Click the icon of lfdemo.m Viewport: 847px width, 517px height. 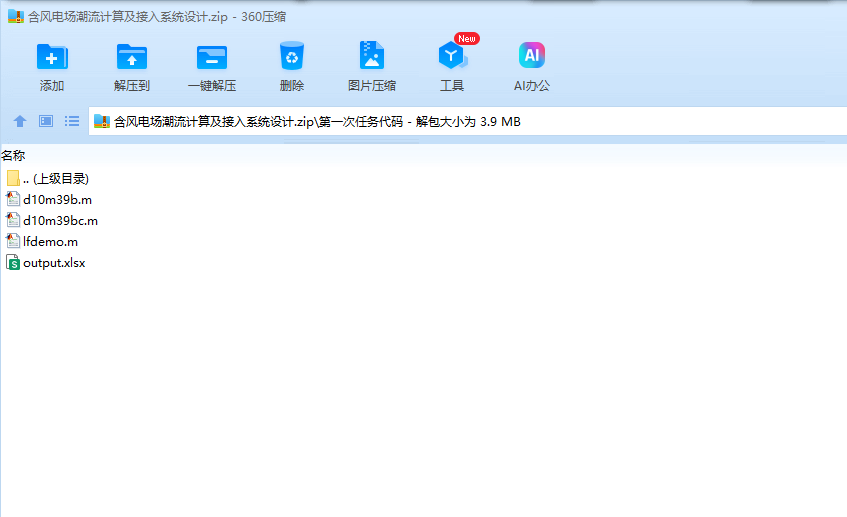[x=13, y=241]
